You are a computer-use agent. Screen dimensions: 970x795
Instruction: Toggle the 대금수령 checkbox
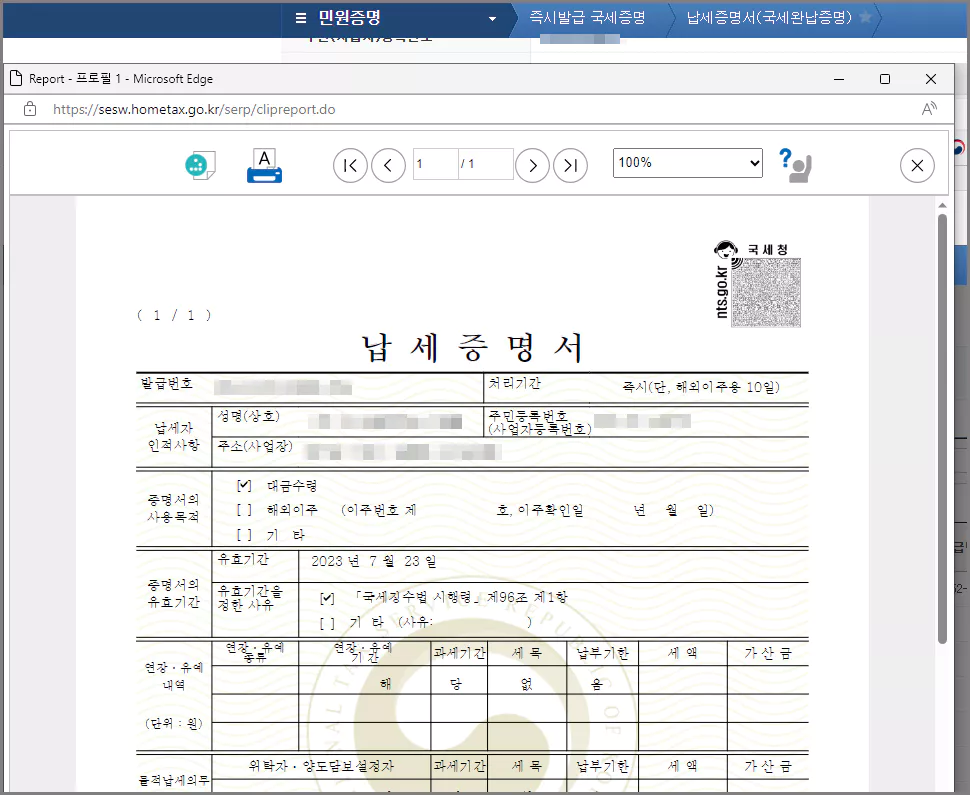click(x=244, y=486)
